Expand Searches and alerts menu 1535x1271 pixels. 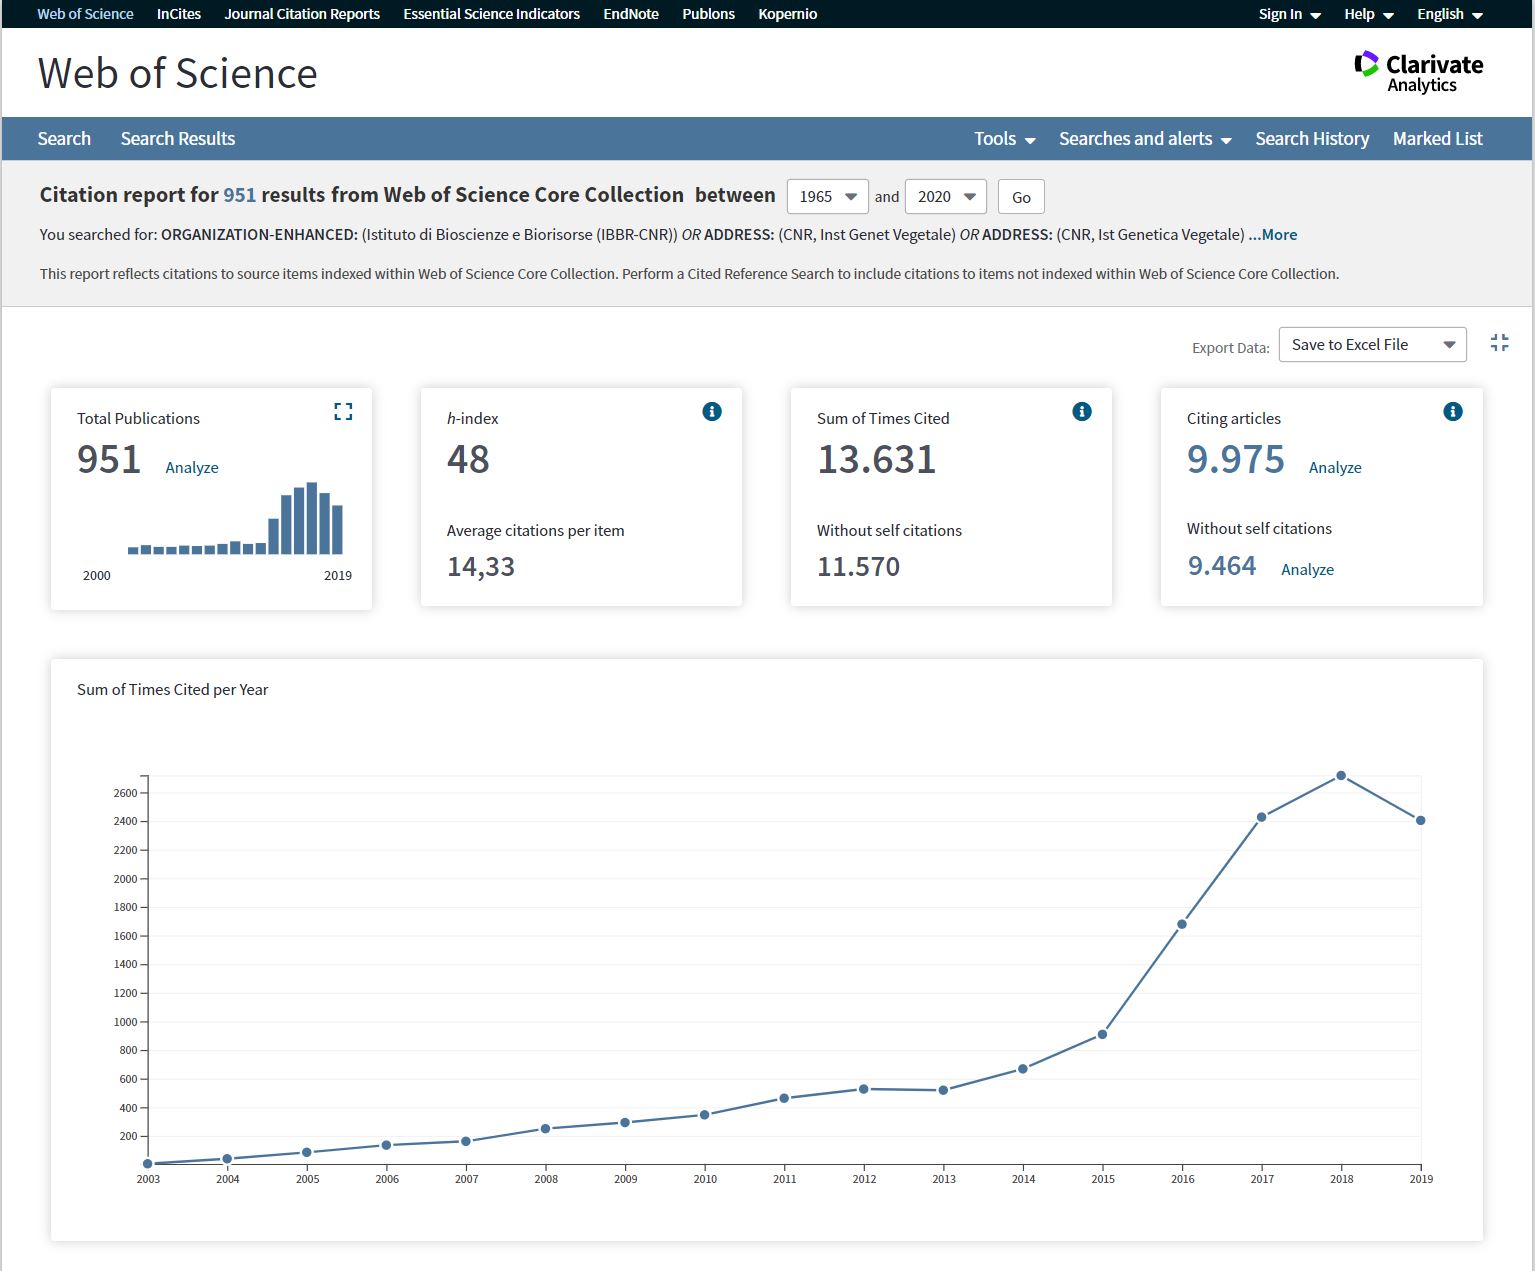1145,139
